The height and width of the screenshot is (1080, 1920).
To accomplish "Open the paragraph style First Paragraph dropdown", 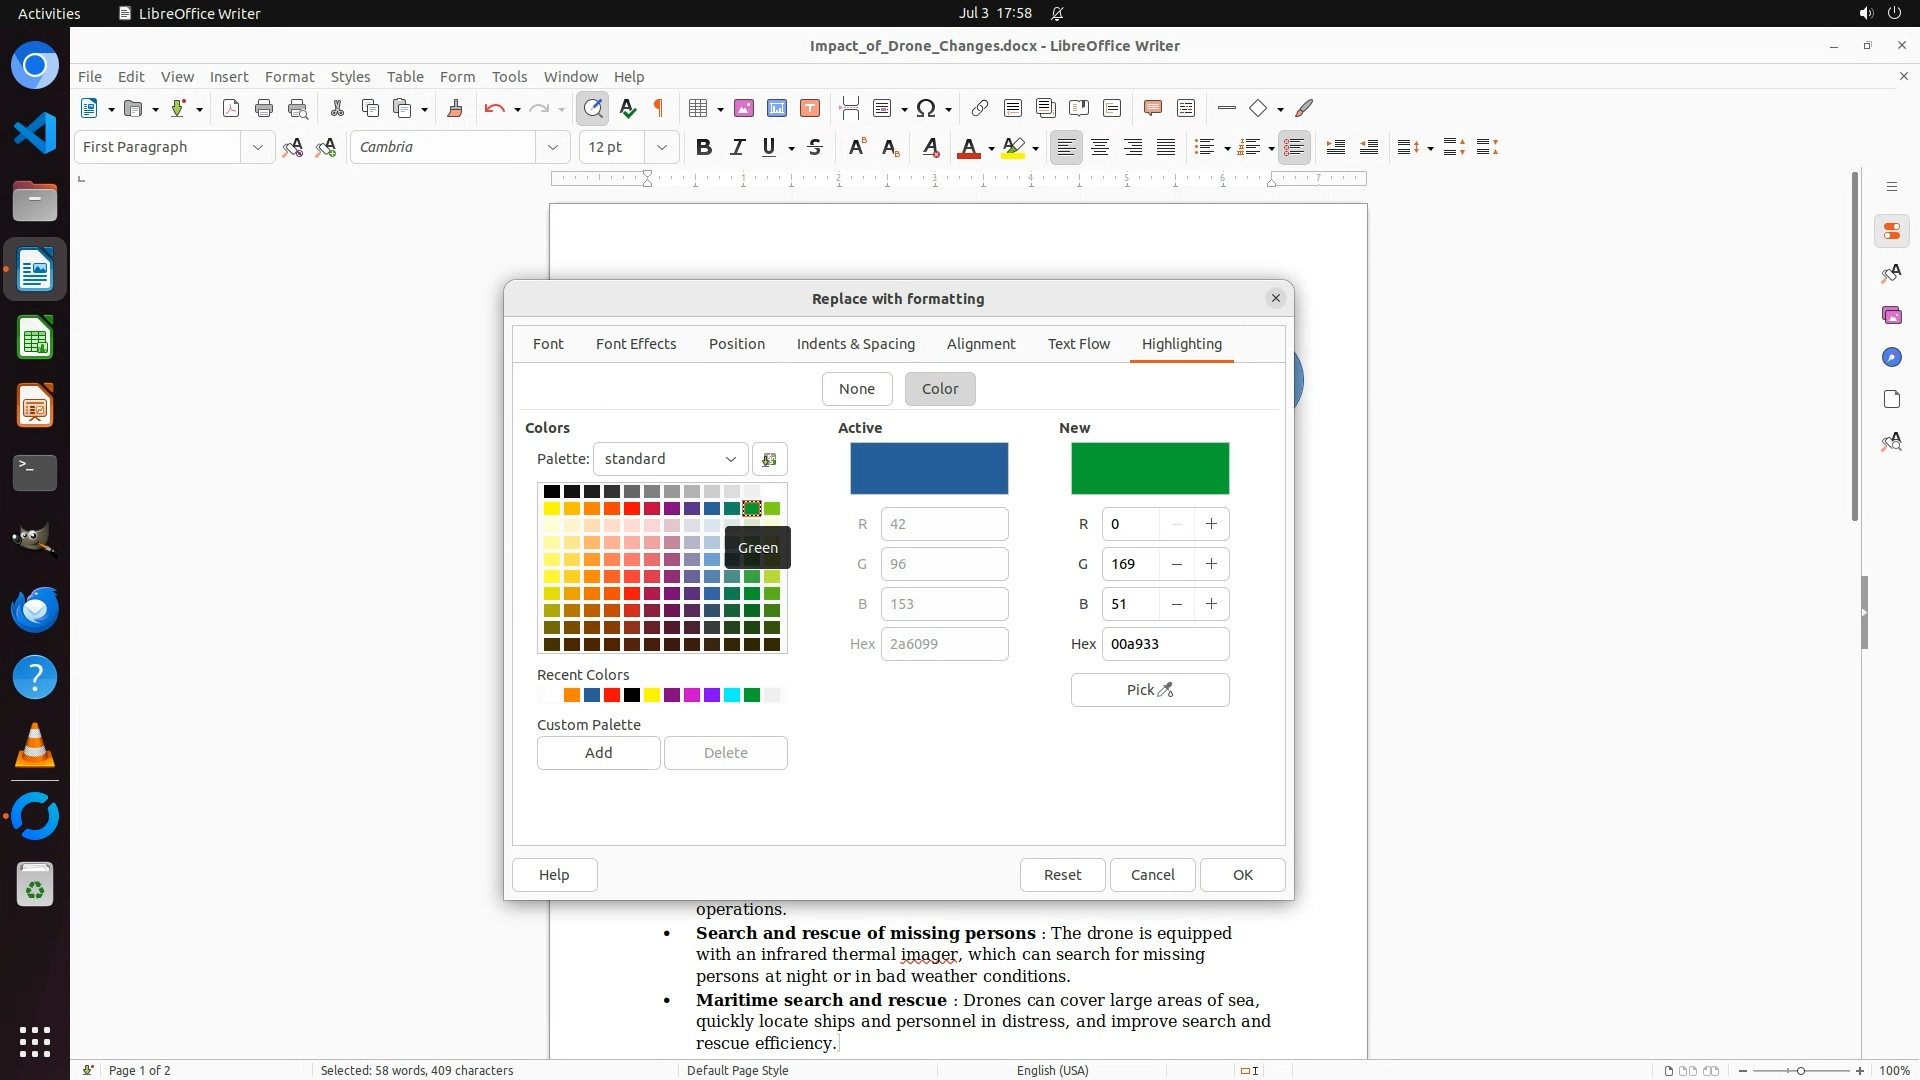I will tap(257, 147).
